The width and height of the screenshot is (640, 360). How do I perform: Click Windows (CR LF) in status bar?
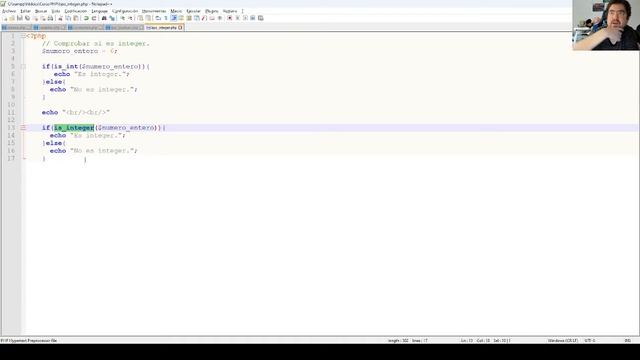563,340
